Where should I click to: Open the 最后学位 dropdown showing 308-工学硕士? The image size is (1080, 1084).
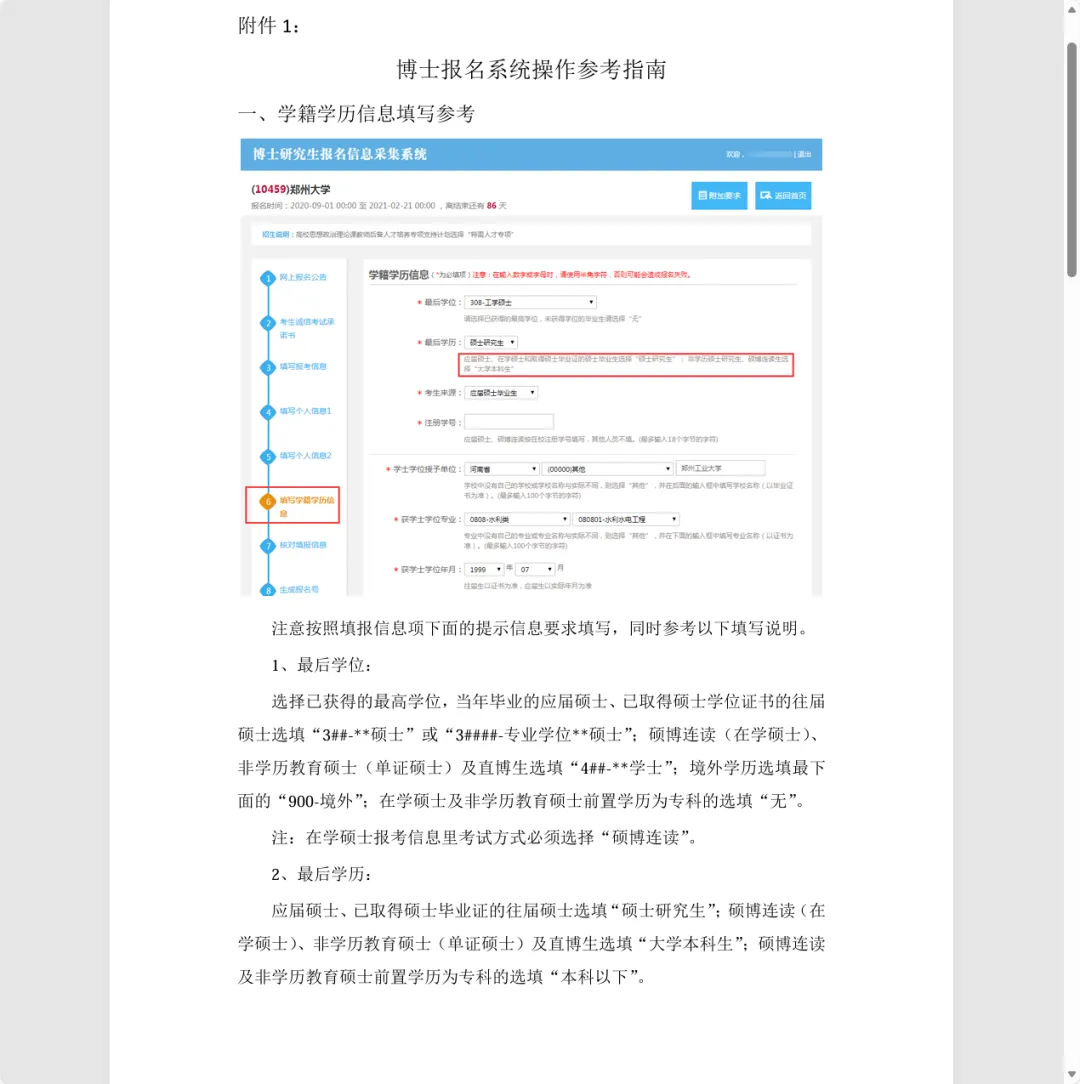[x=530, y=302]
